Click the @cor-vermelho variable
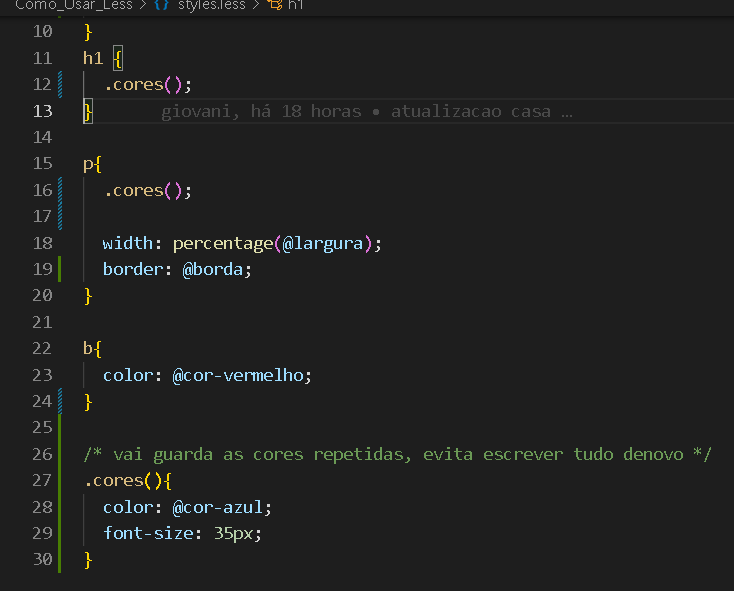 tap(238, 375)
